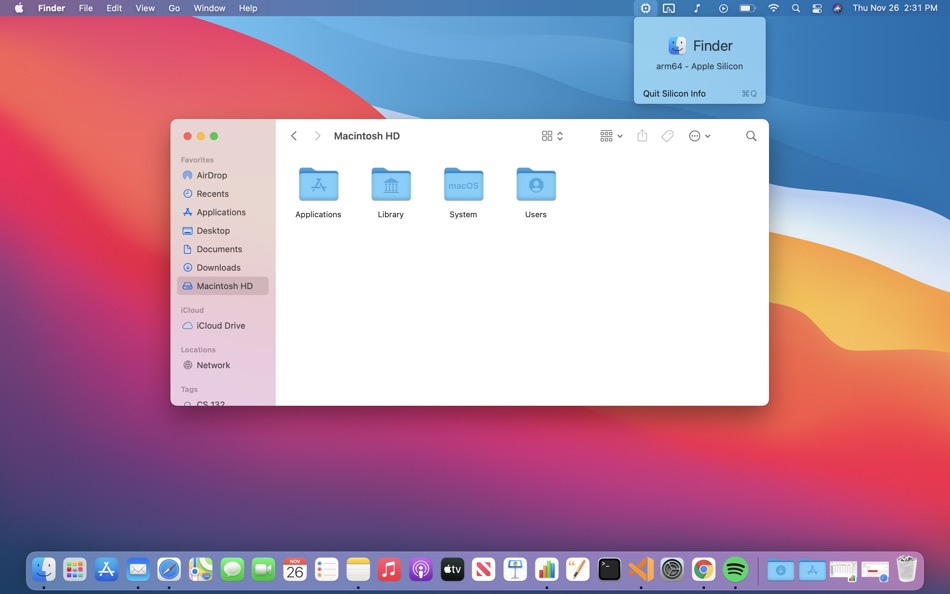Open the System folder icon
Viewport: 950px width, 594px height.
pos(463,184)
